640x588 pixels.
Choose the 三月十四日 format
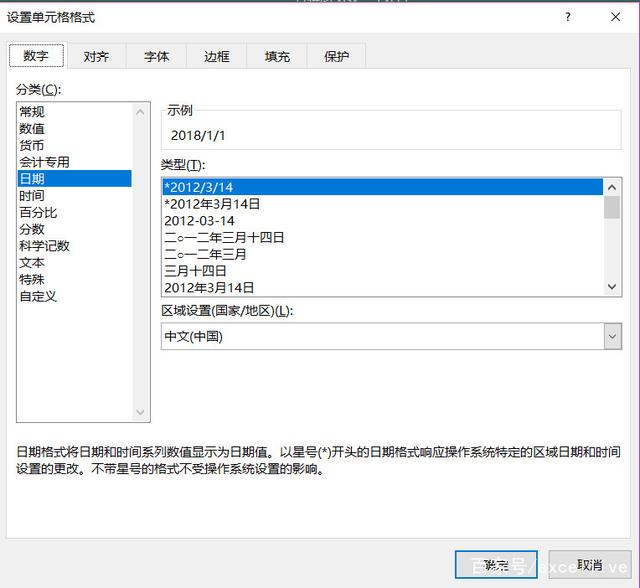pyautogui.click(x=382, y=271)
